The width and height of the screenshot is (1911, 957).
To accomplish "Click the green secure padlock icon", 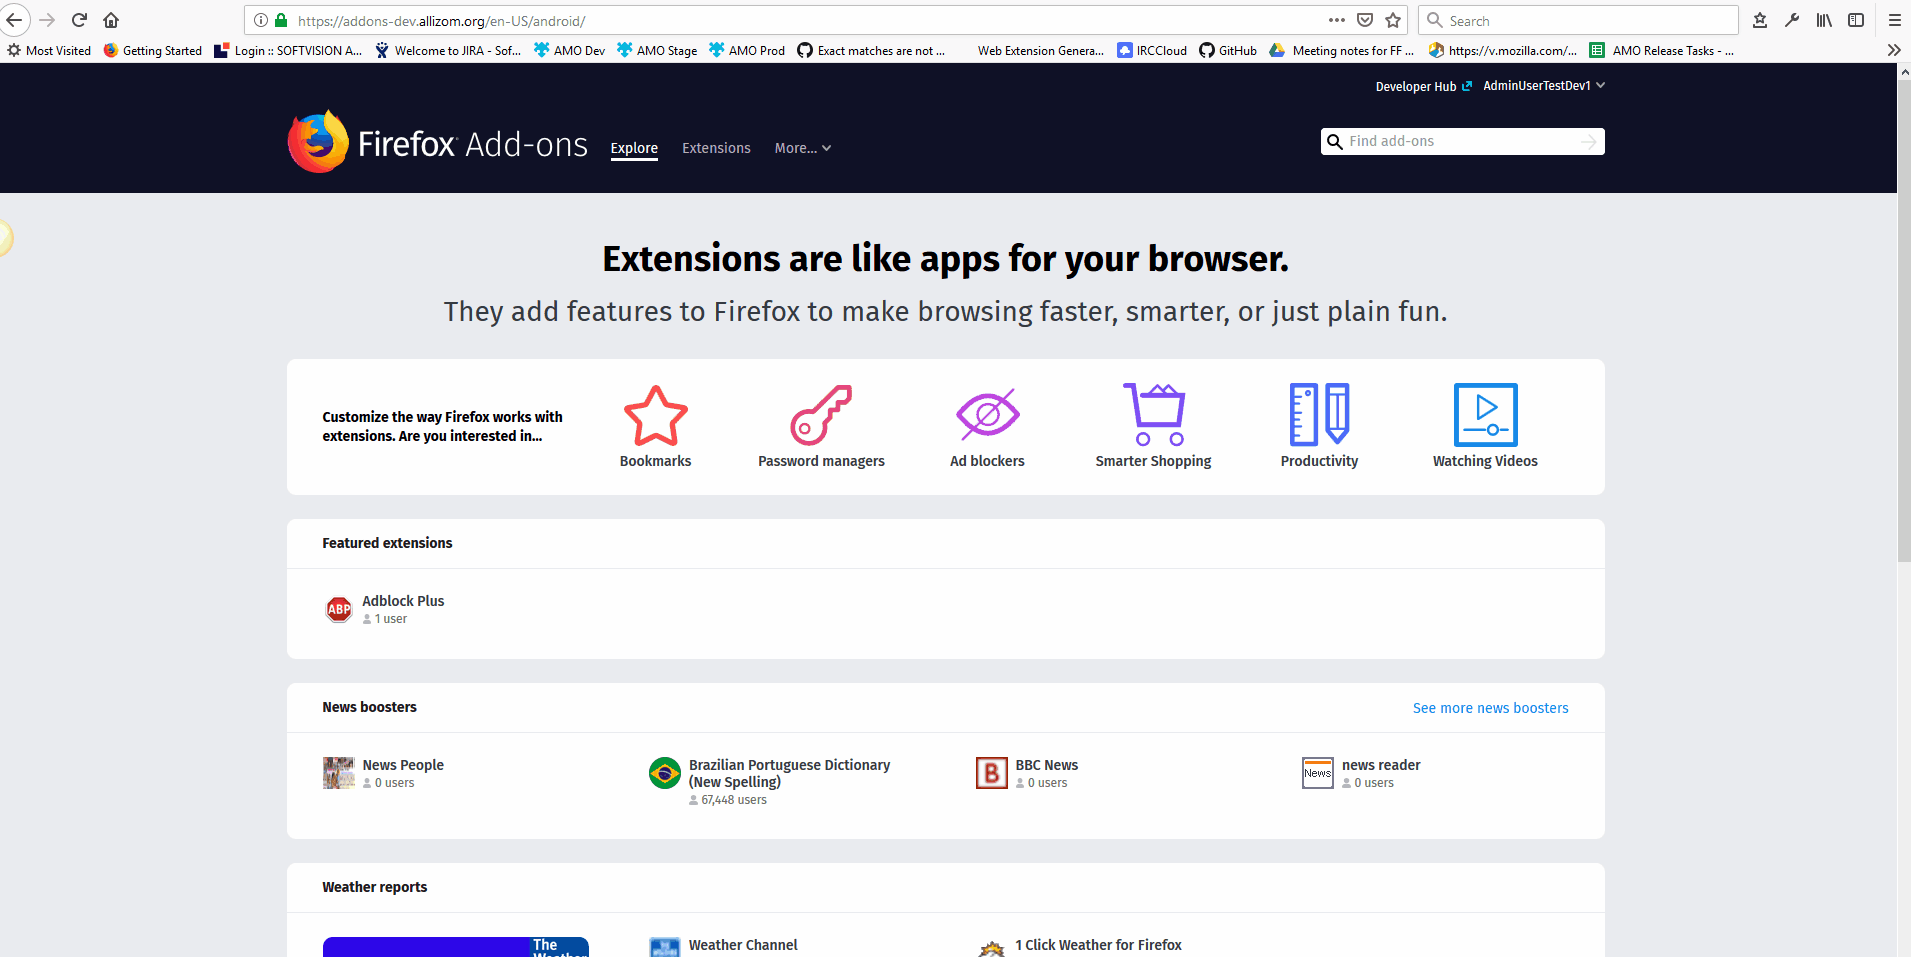I will click(x=281, y=20).
